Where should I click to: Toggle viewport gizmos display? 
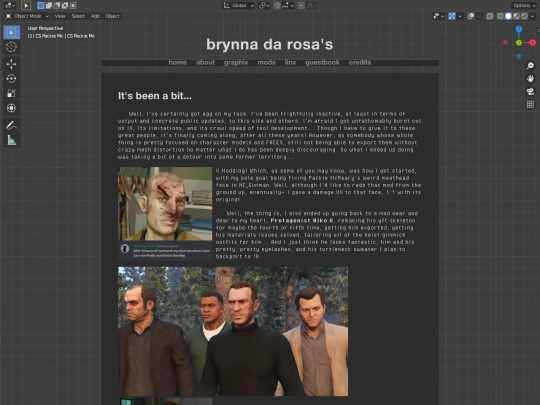[451, 16]
